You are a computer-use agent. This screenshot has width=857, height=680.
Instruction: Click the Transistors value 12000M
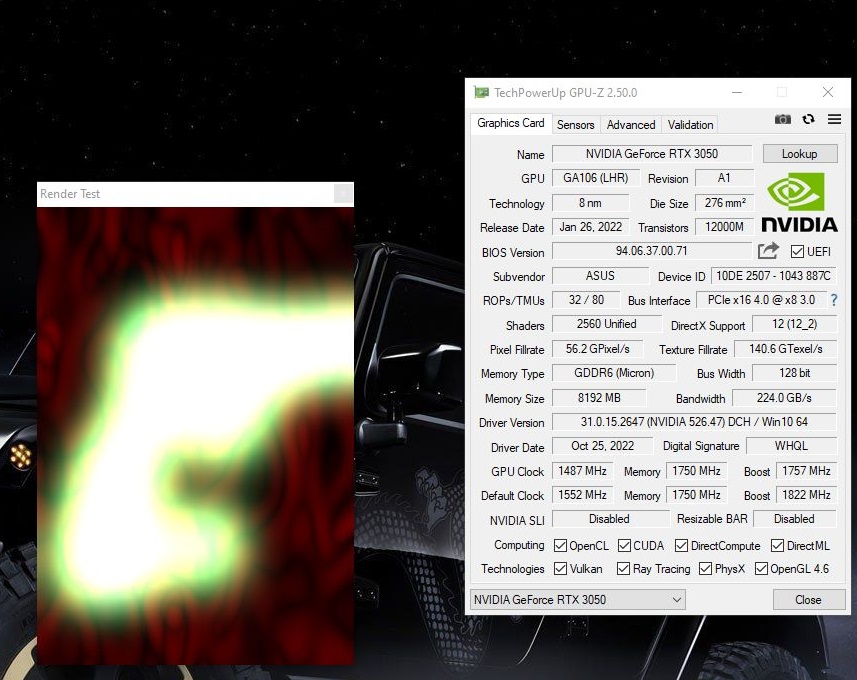point(725,227)
